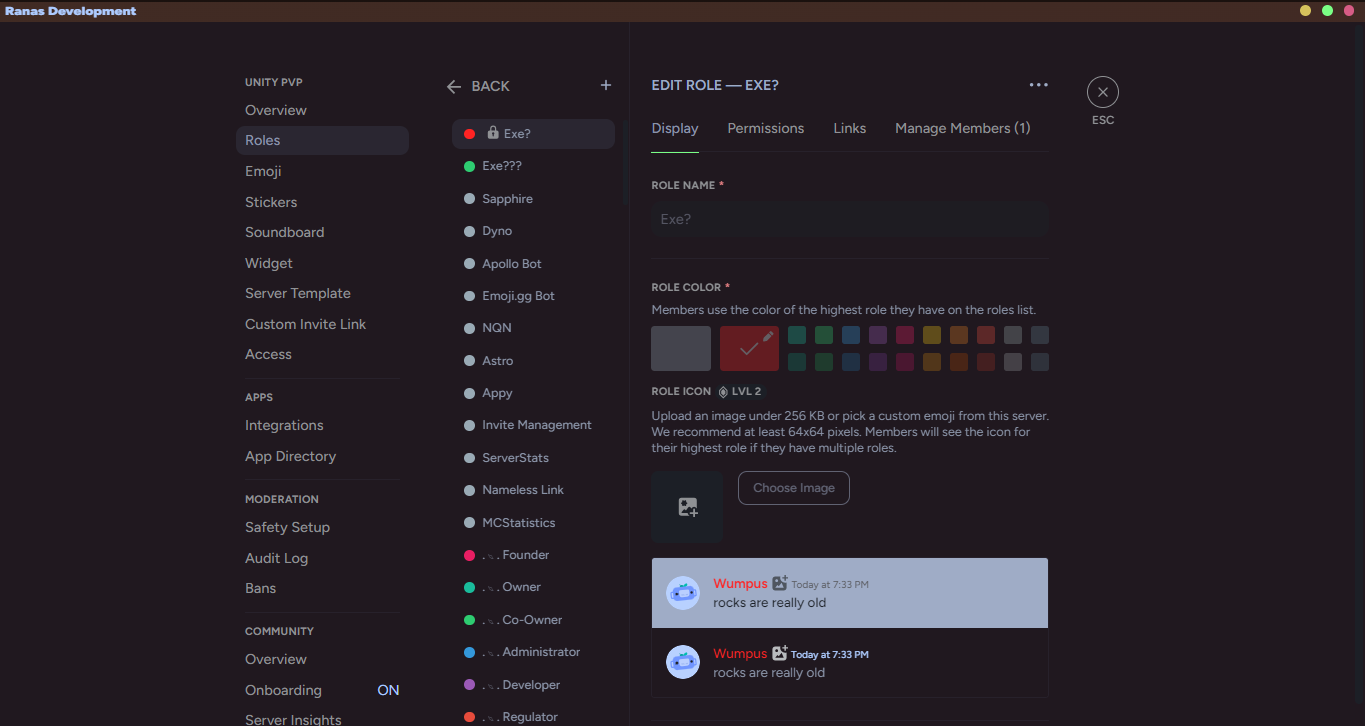Screen dimensions: 1365x726
Task: Select the Emoji.gg Bot role
Action: 533,296
